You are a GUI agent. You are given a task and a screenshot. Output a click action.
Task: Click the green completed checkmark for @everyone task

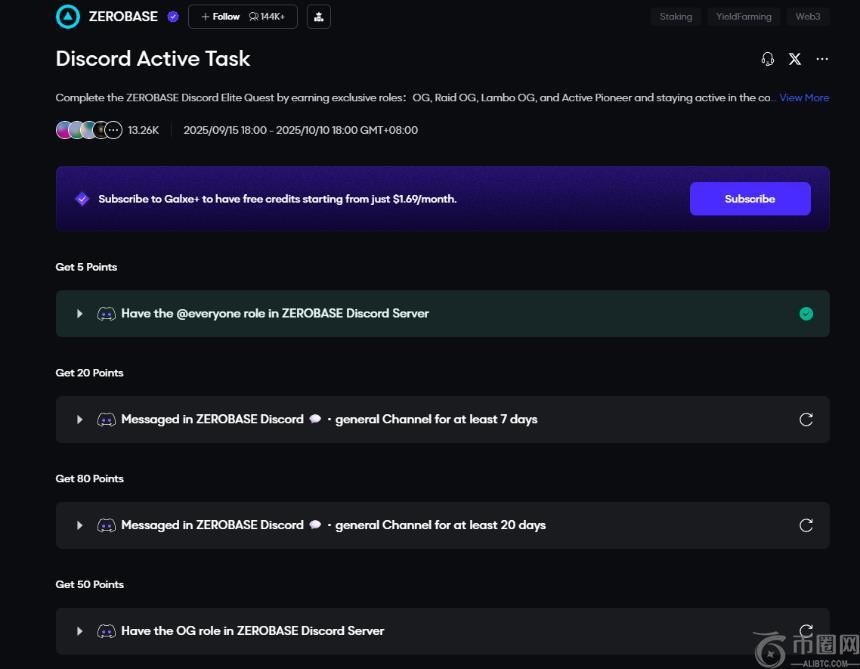pos(806,314)
